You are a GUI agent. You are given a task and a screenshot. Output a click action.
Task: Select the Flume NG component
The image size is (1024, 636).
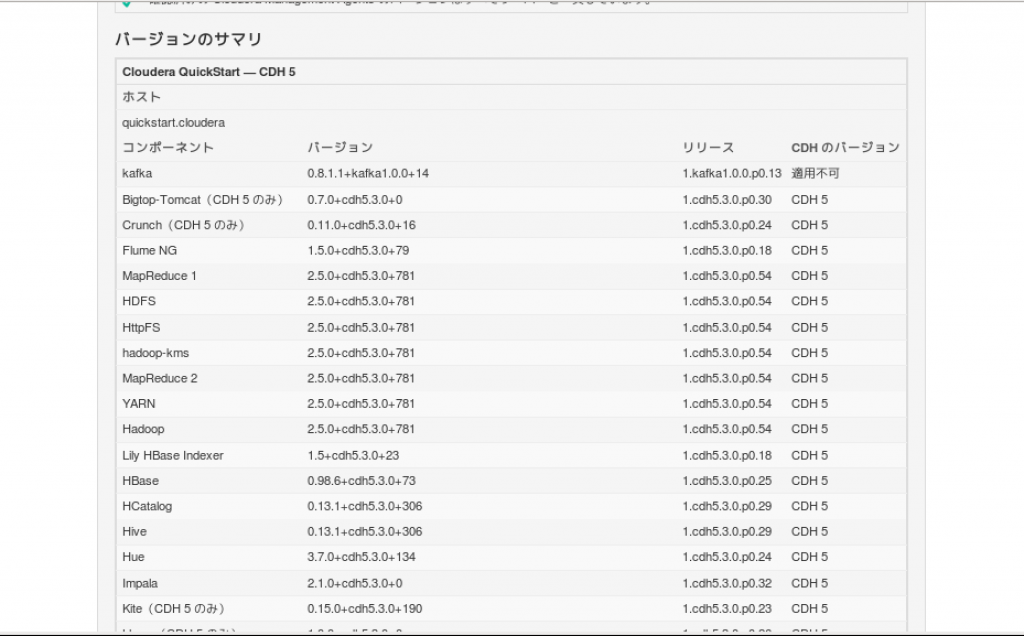150,251
